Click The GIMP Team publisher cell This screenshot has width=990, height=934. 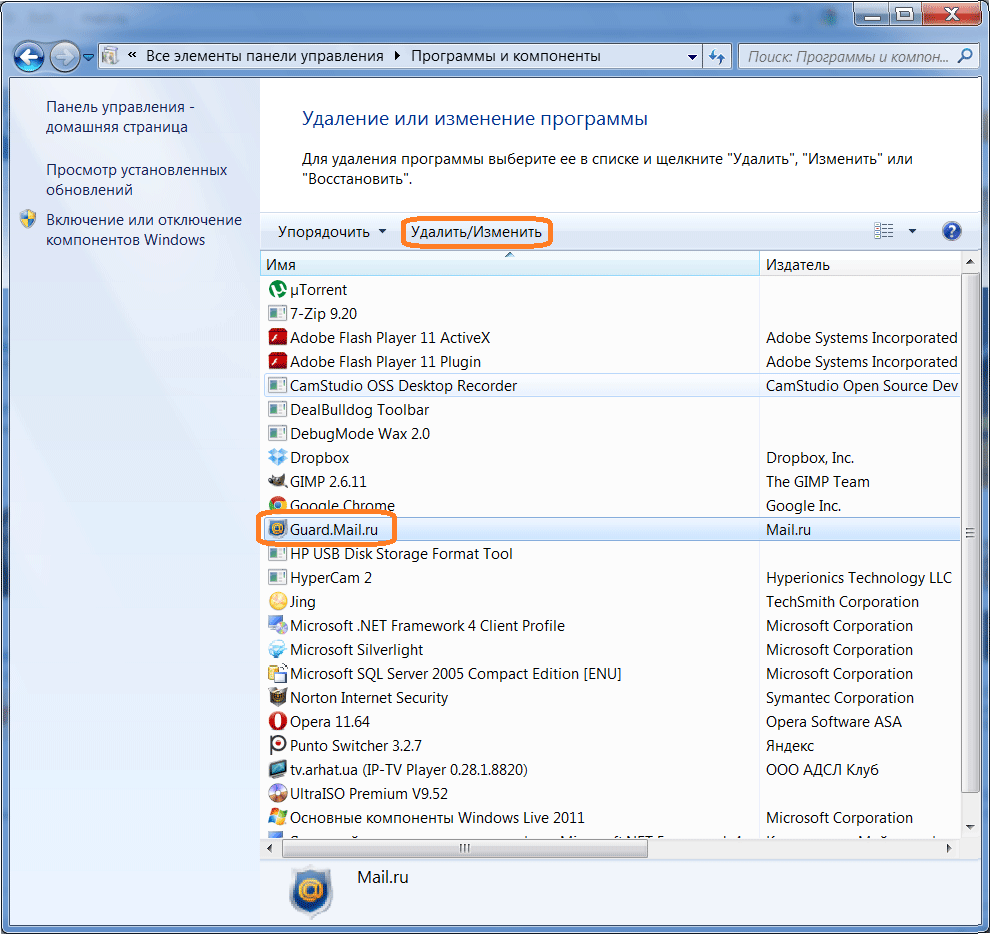(x=818, y=481)
